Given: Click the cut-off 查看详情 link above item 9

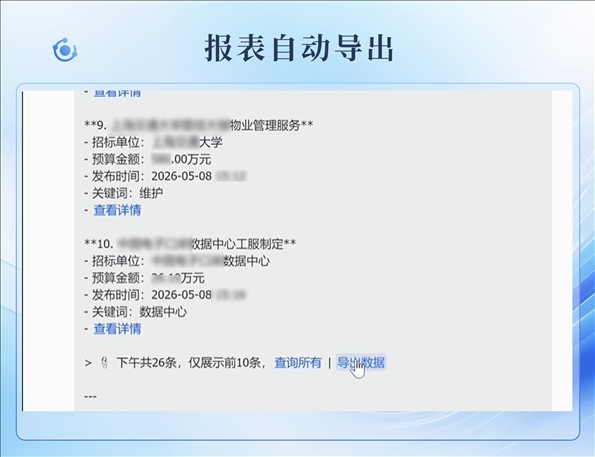Looking at the screenshot, I should pos(117,93).
